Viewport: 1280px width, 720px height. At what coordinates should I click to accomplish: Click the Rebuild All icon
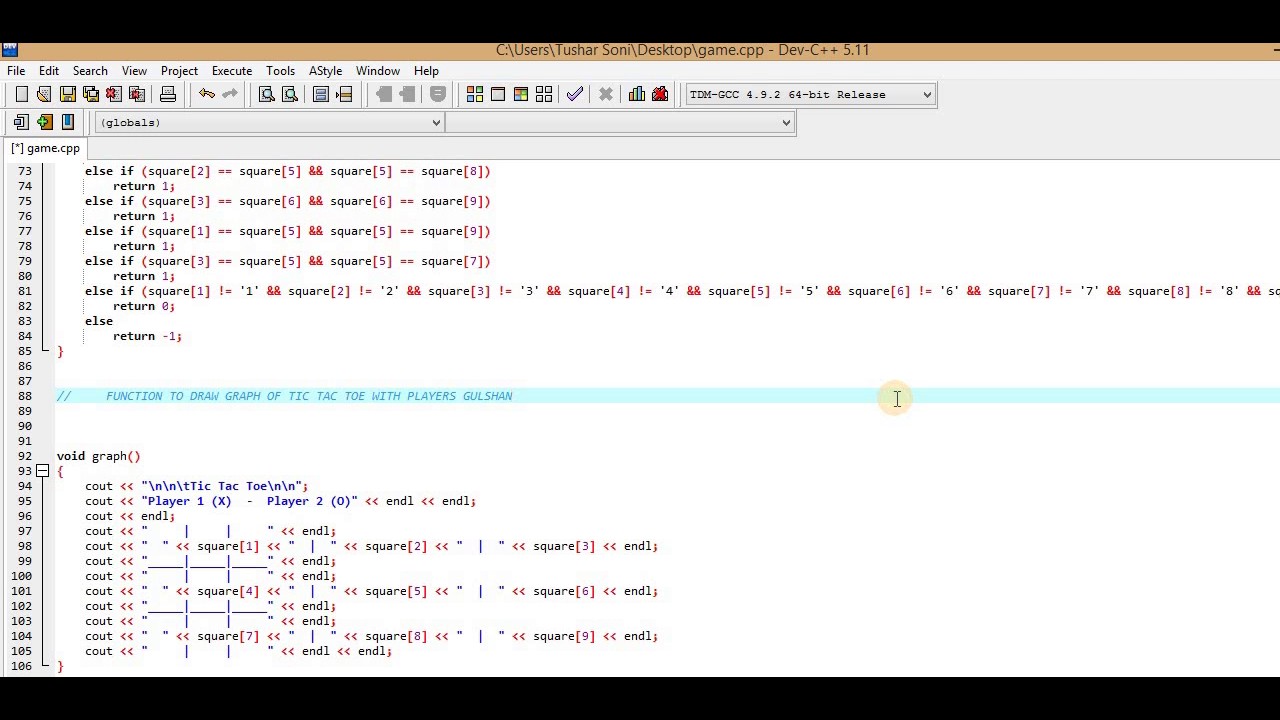[544, 94]
